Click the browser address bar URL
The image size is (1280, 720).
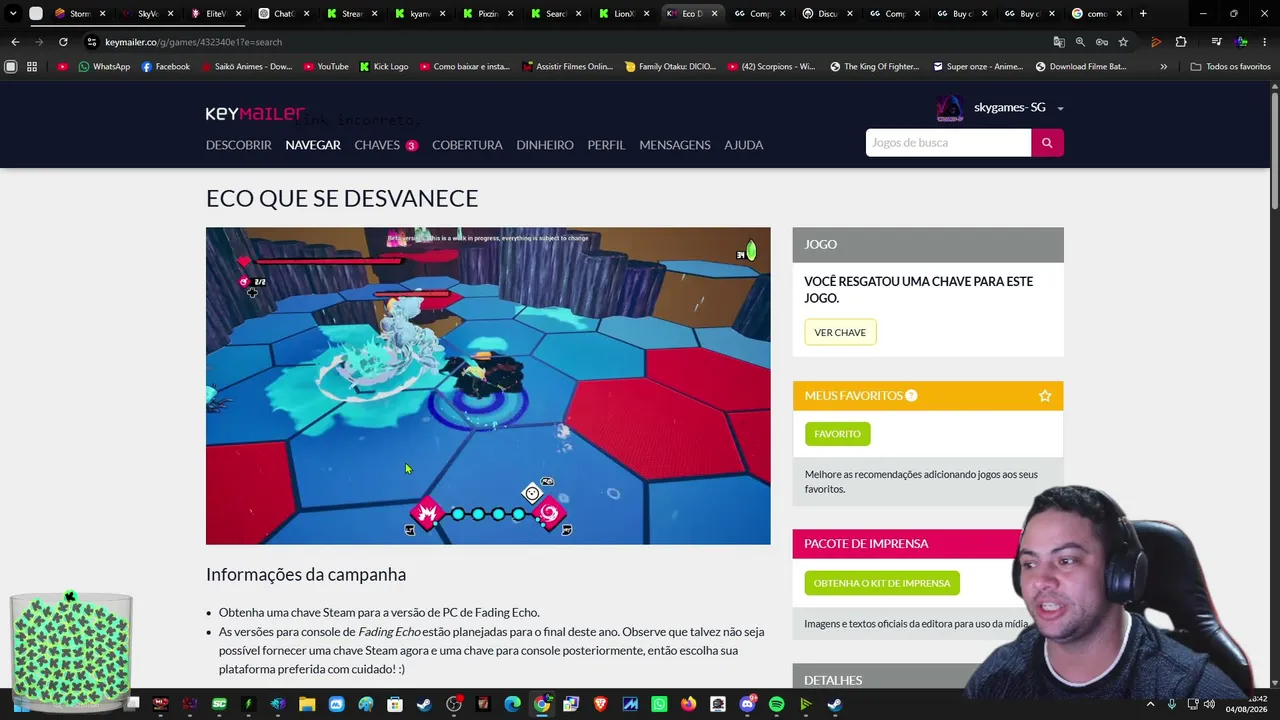coord(193,42)
